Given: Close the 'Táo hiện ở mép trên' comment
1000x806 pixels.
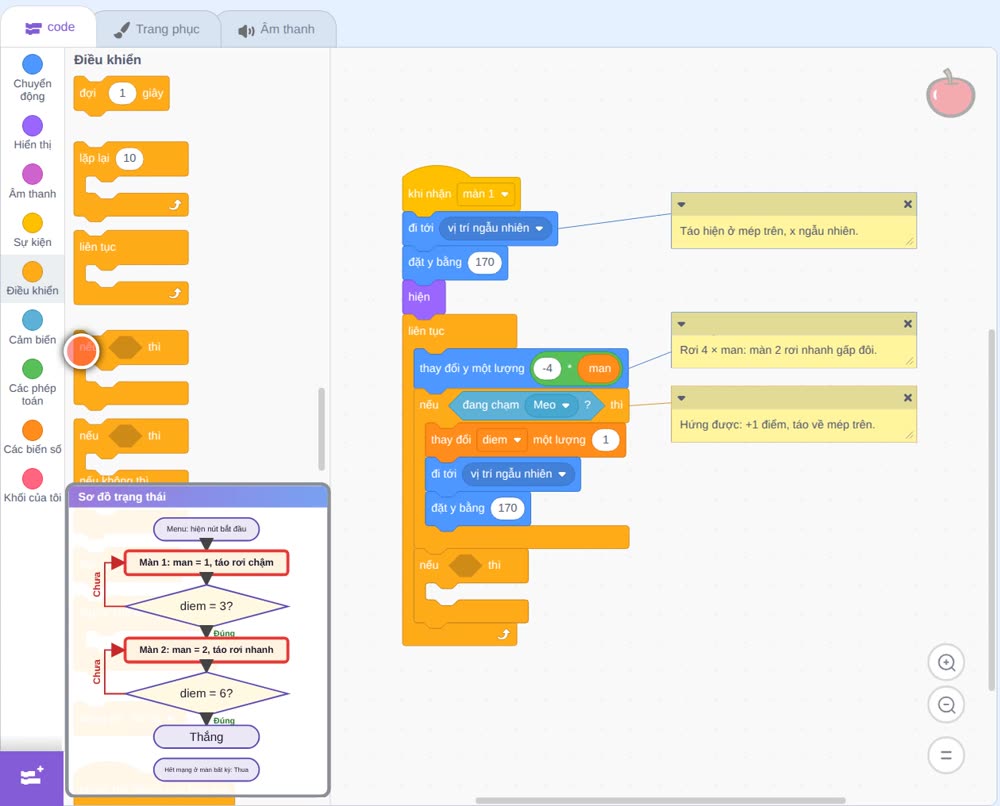Looking at the screenshot, I should 908,204.
